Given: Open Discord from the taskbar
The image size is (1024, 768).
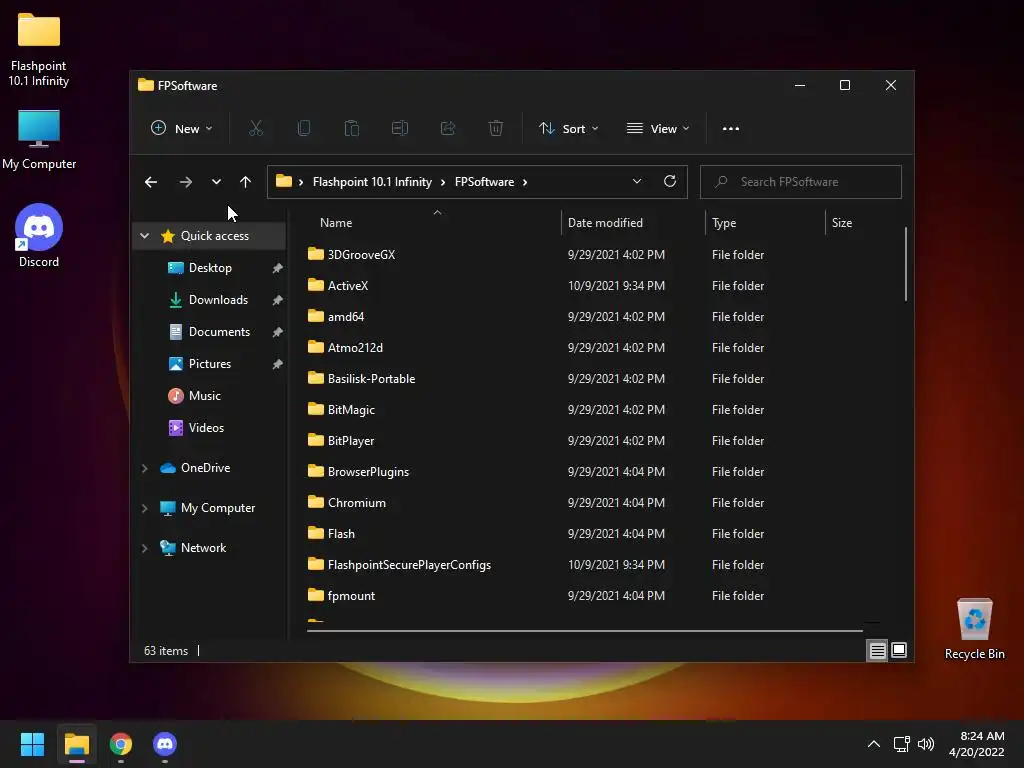Looking at the screenshot, I should coord(165,744).
